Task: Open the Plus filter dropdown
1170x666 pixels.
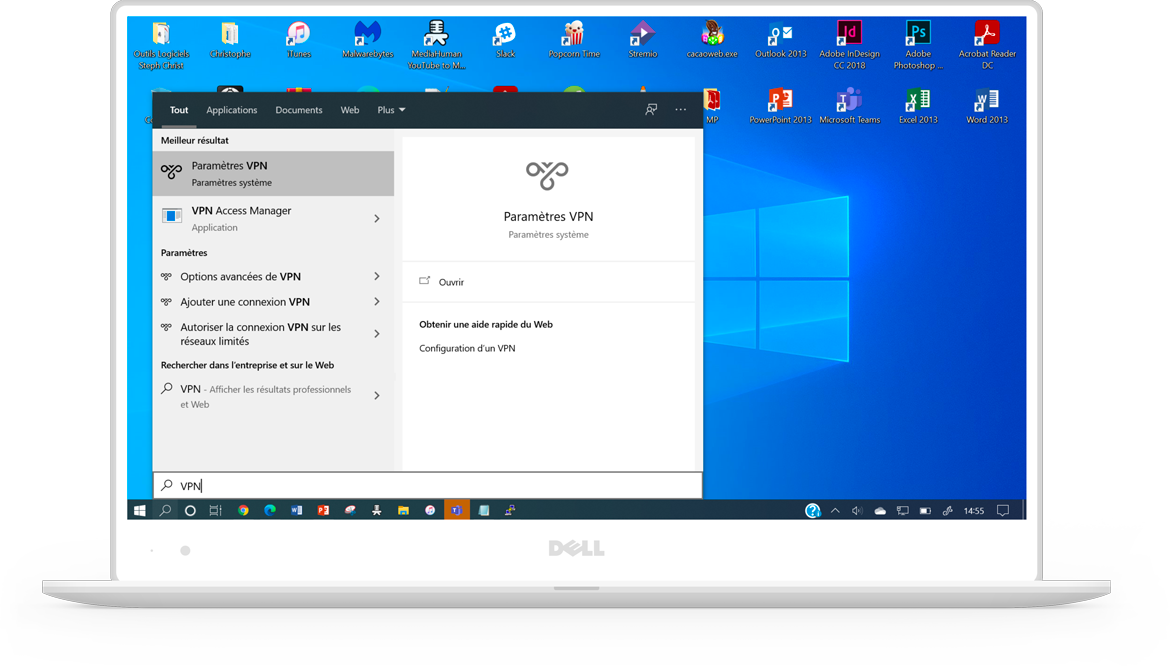Action: pos(391,110)
